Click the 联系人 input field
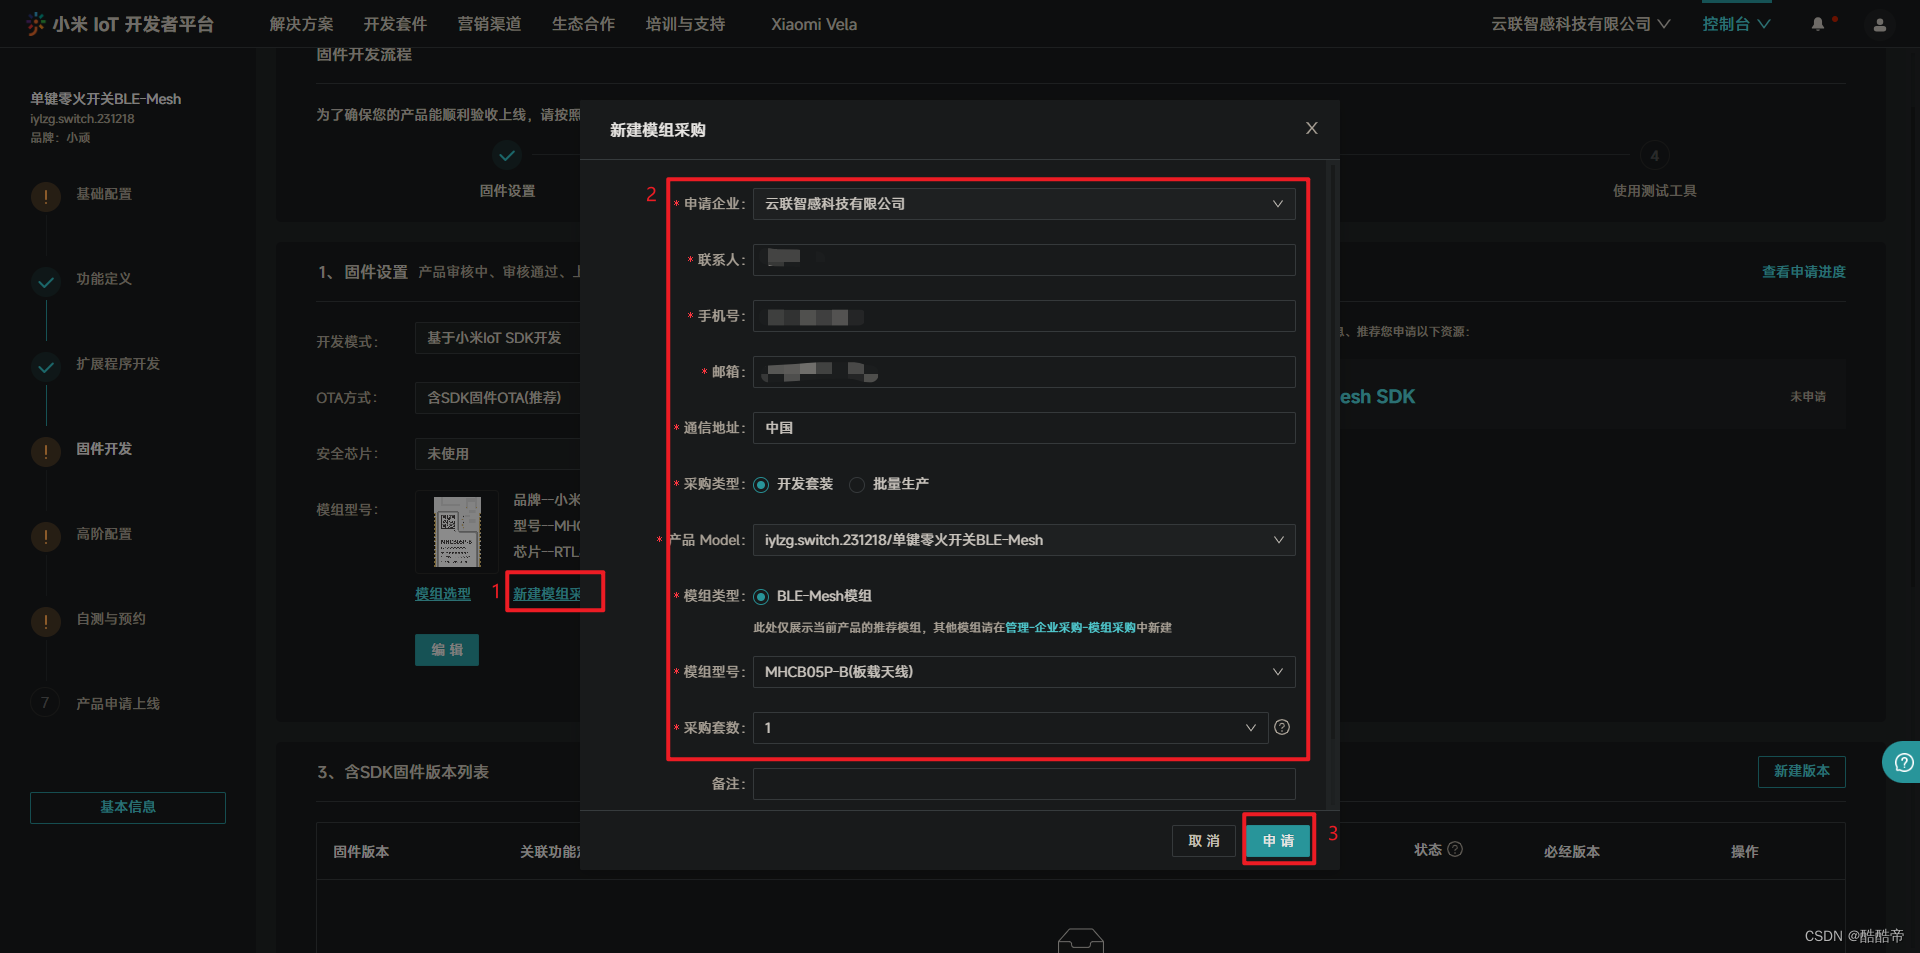The width and height of the screenshot is (1920, 953). pyautogui.click(x=1024, y=260)
